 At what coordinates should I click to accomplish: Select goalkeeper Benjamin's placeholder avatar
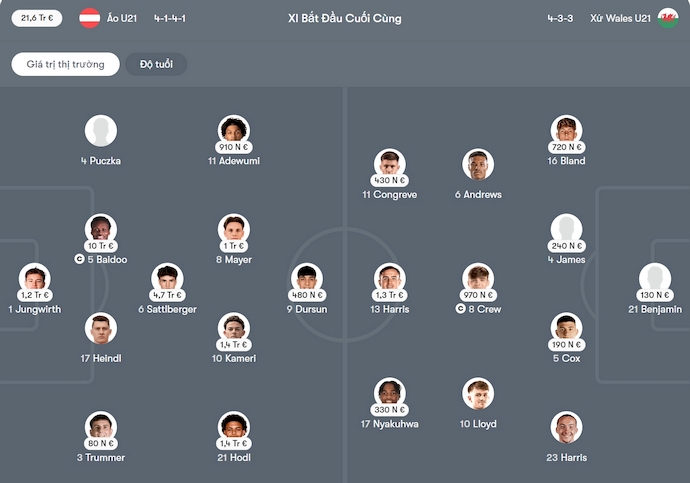pos(654,278)
